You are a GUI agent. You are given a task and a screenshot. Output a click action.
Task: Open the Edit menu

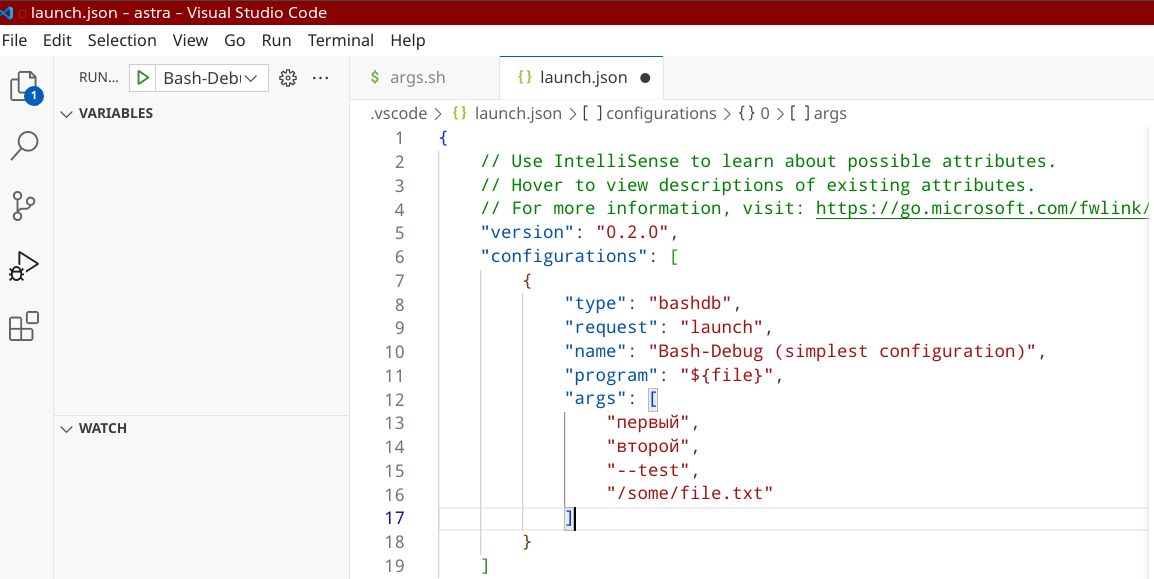pos(57,40)
